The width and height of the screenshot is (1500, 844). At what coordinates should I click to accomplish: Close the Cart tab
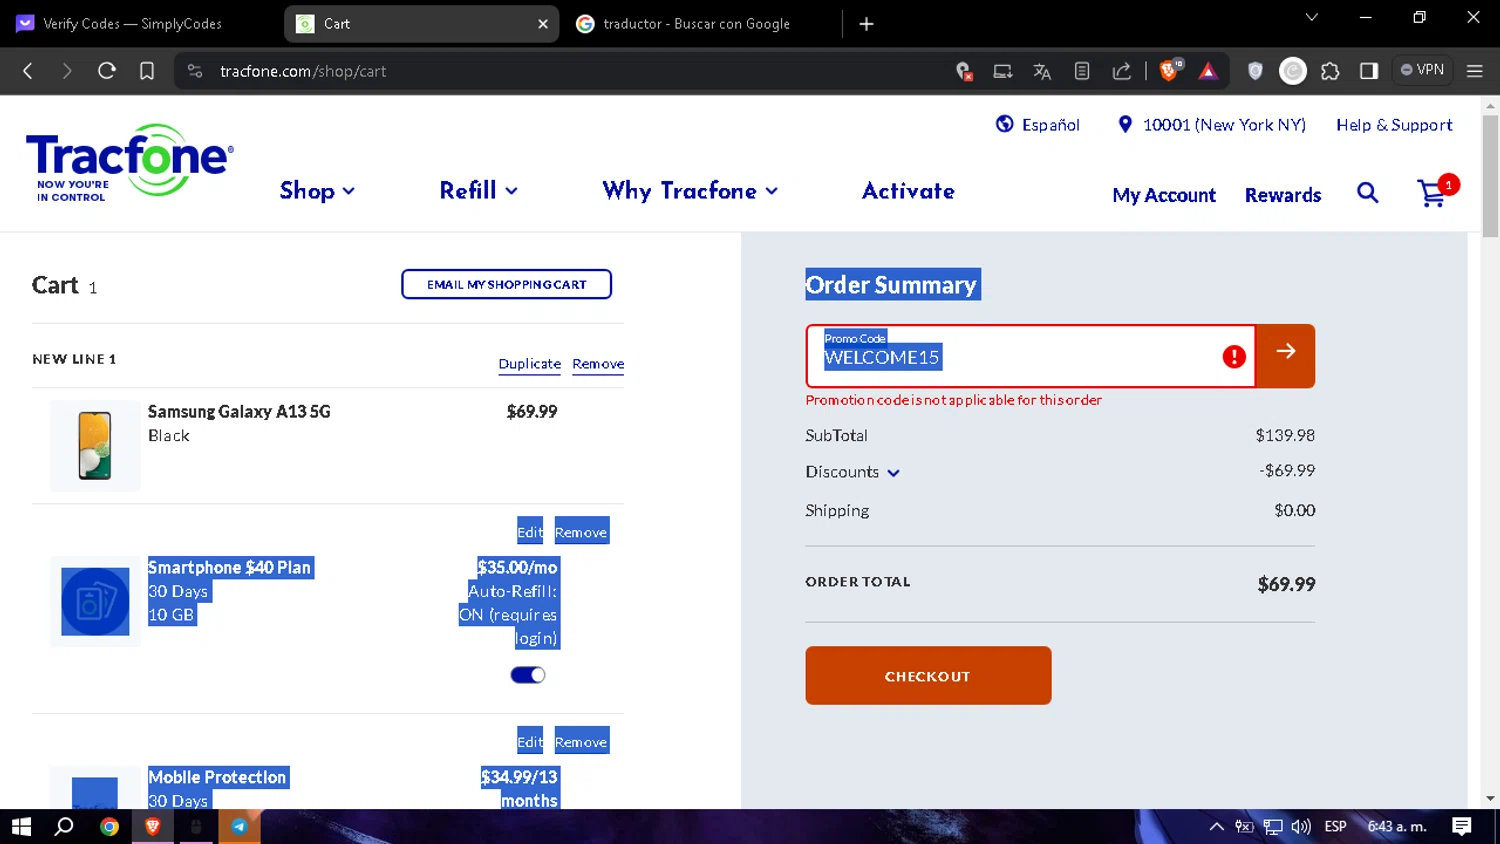543,24
